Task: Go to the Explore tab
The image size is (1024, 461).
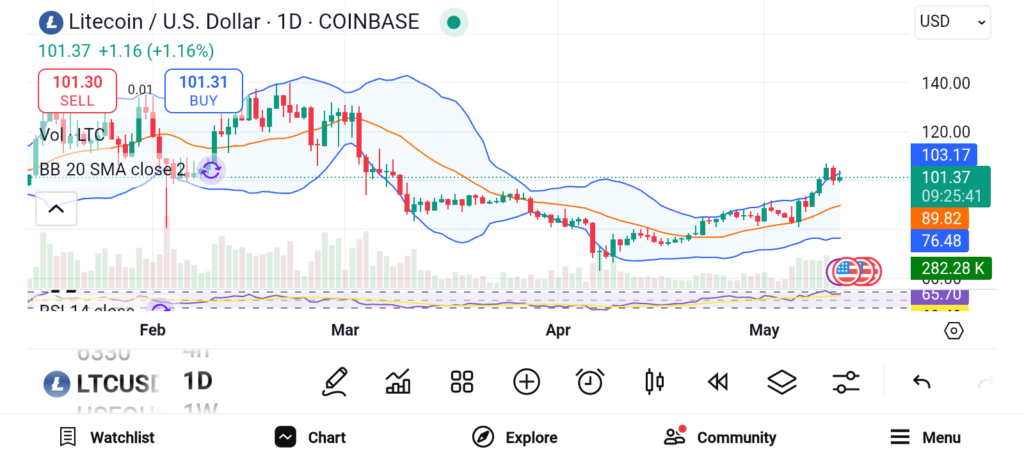Action: [x=515, y=437]
